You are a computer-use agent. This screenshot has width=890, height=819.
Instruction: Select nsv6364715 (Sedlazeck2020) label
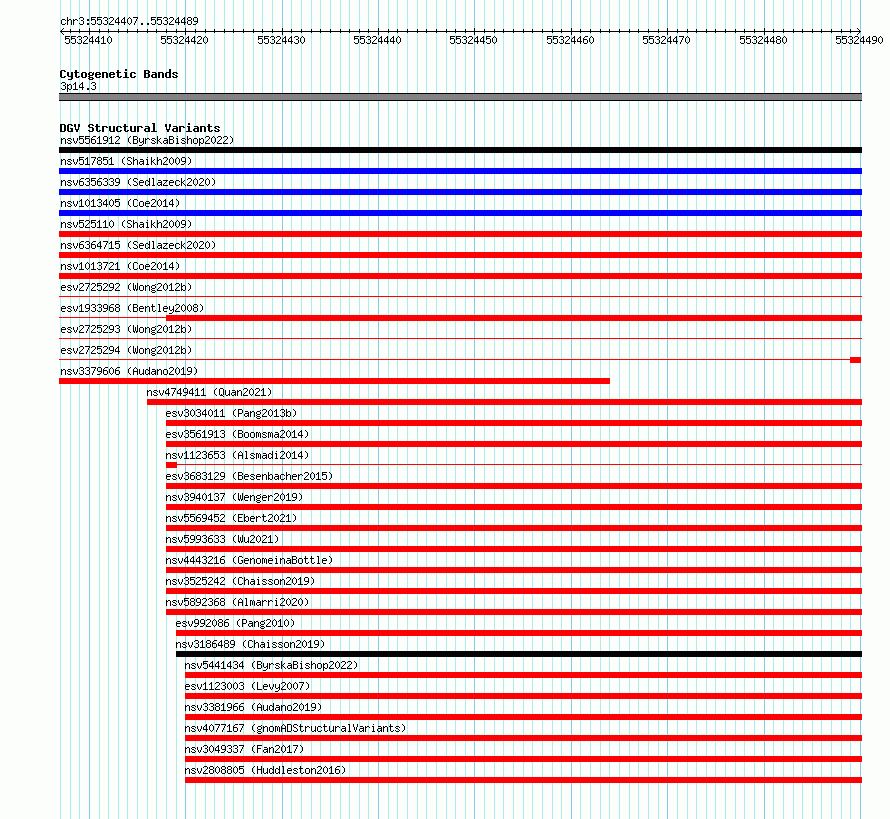[x=138, y=245]
